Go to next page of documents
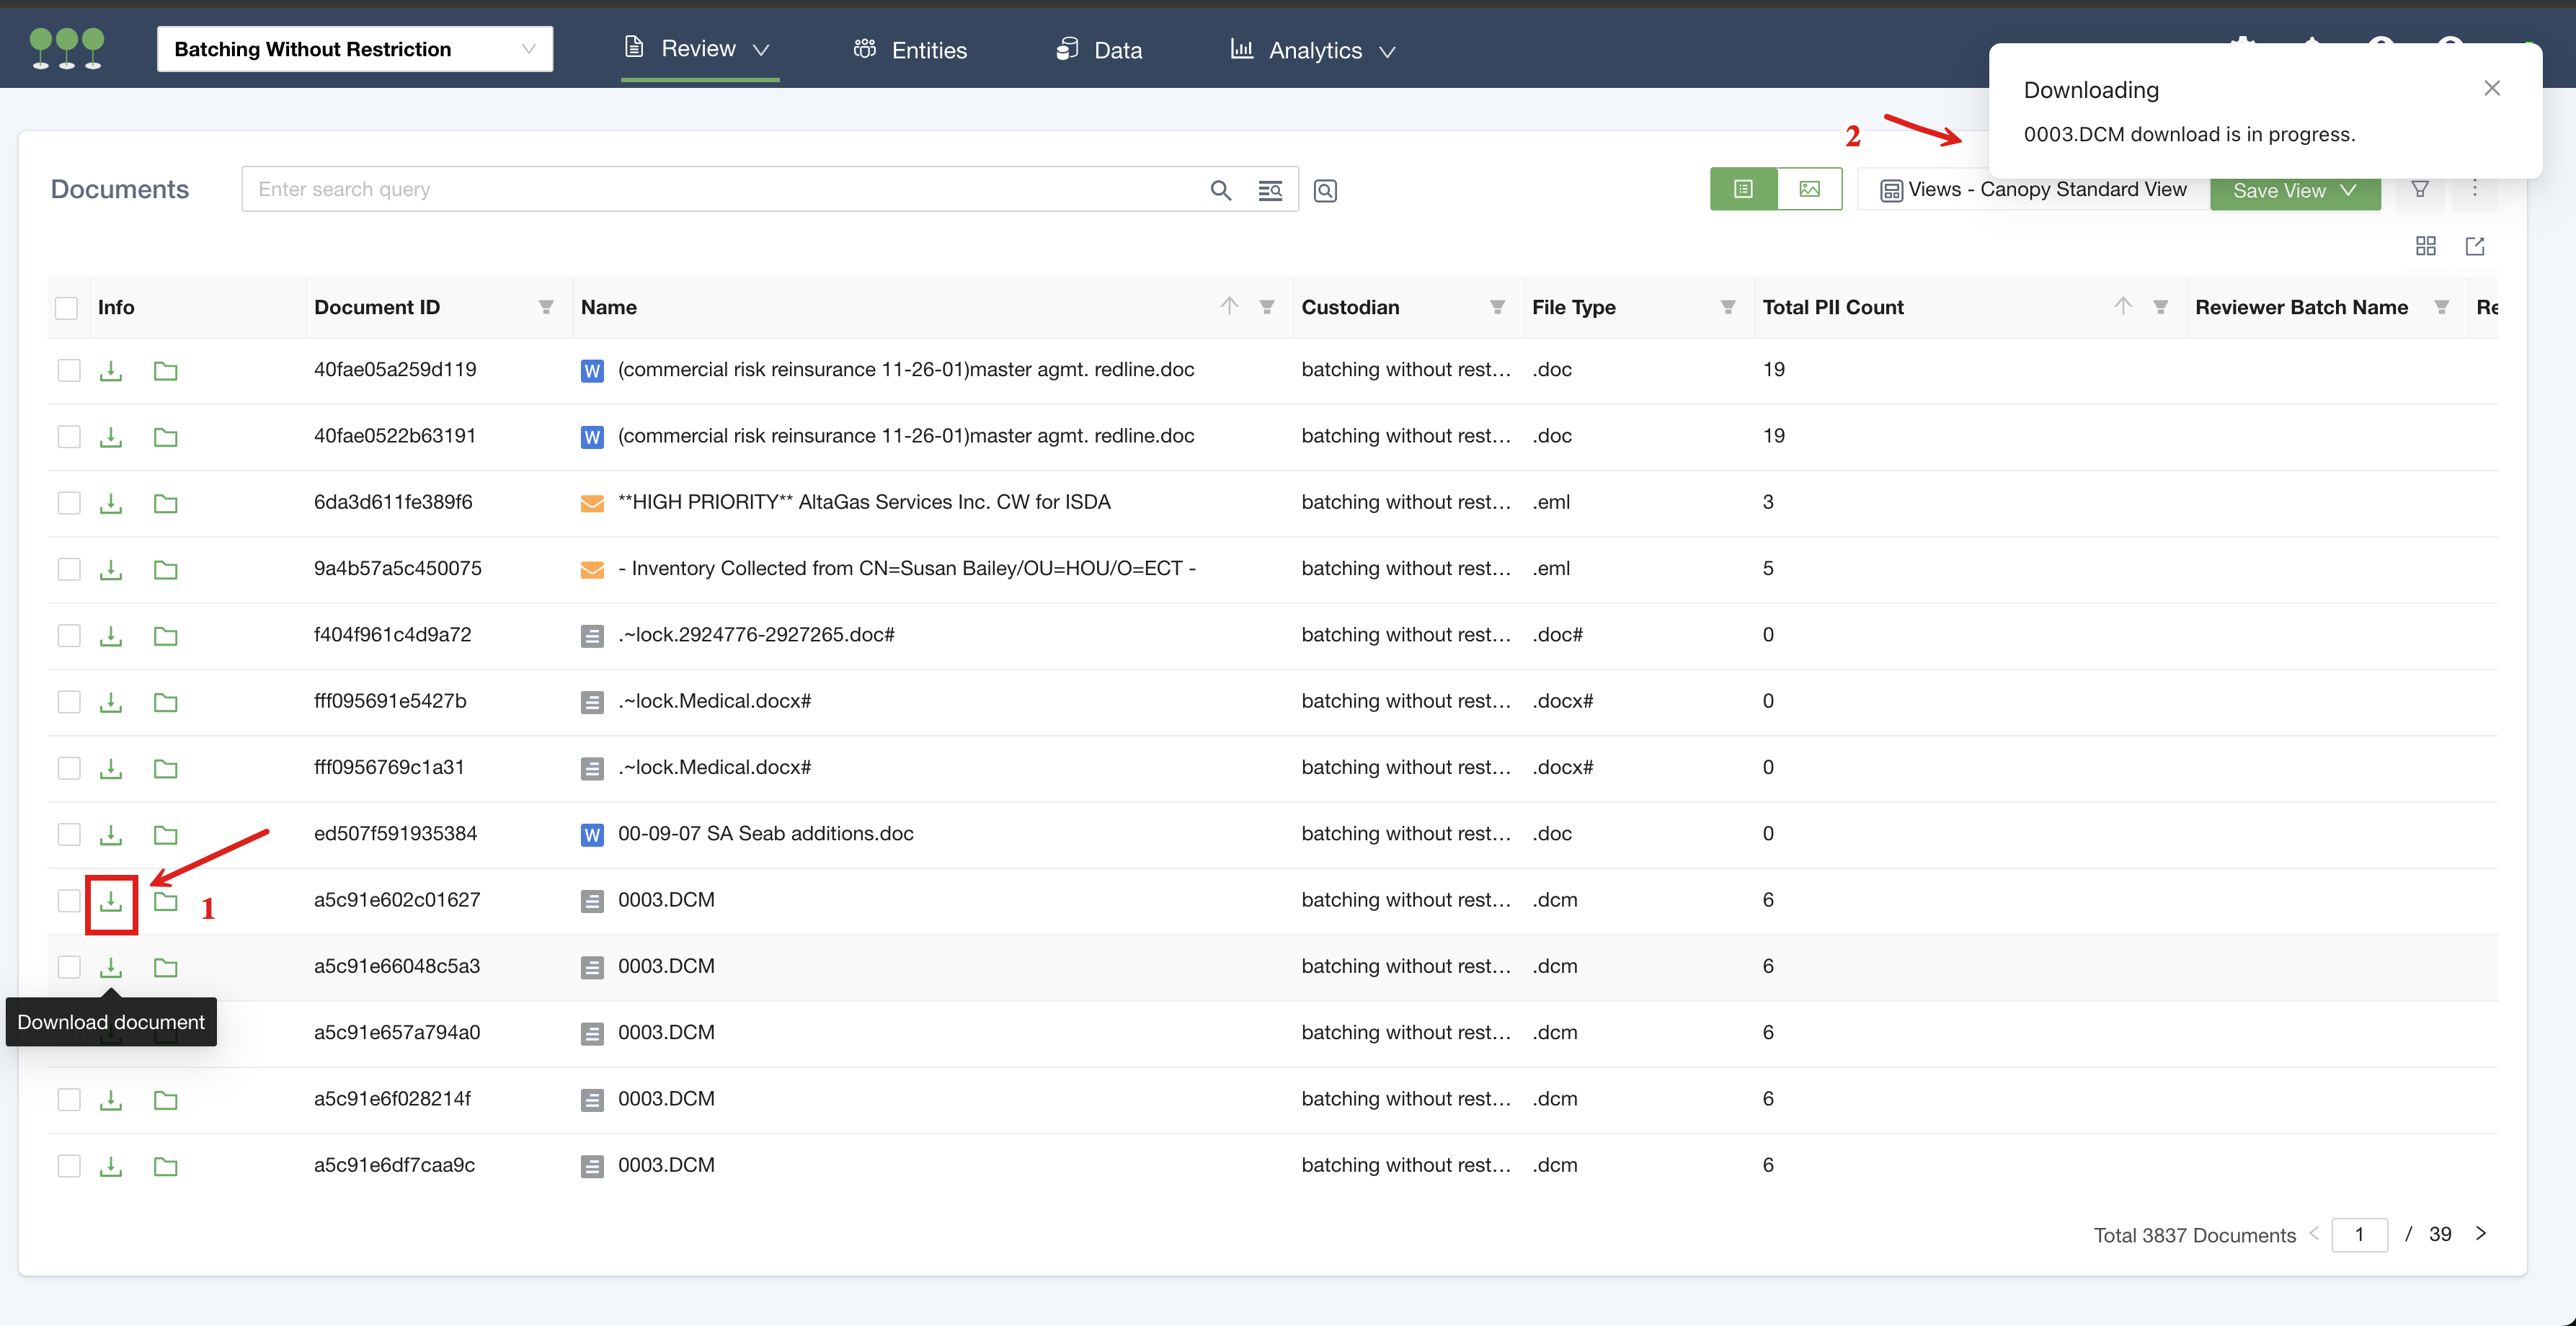This screenshot has width=2576, height=1326. (2480, 1233)
